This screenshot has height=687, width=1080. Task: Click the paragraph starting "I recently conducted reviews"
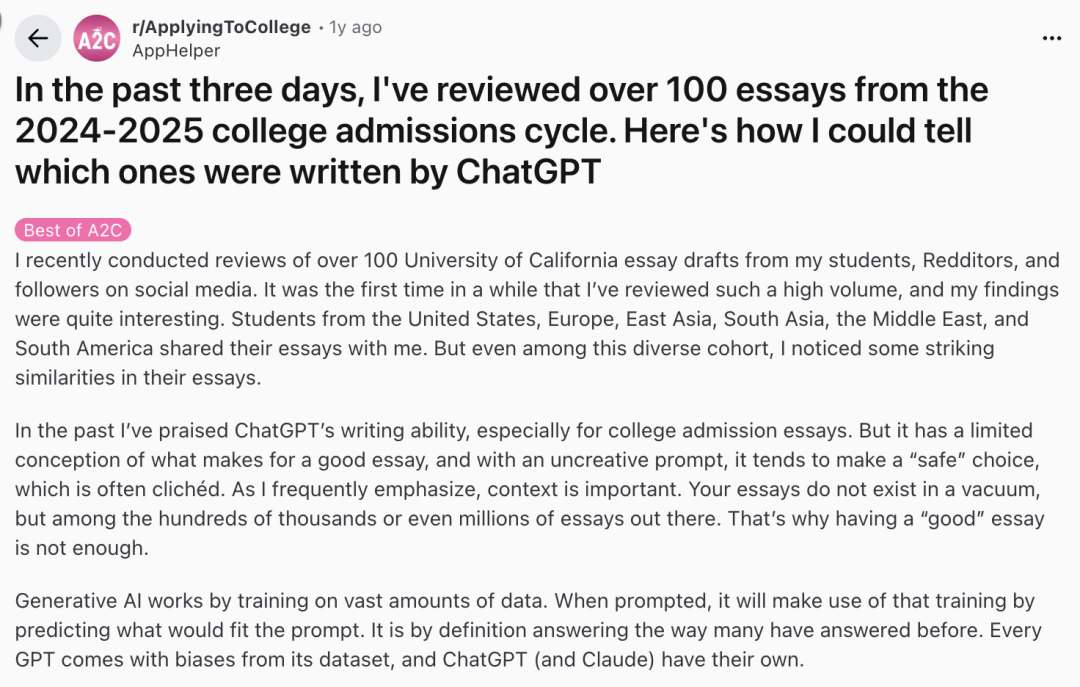(537, 319)
